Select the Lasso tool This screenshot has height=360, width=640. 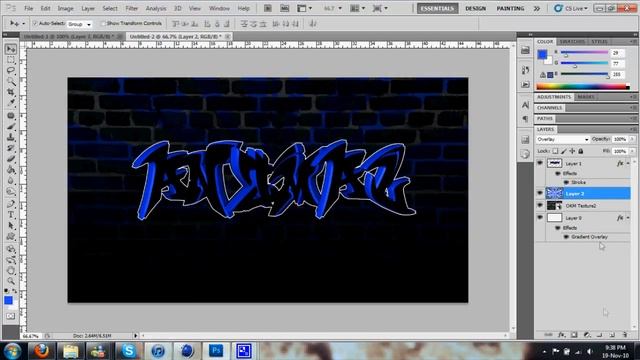[11, 71]
